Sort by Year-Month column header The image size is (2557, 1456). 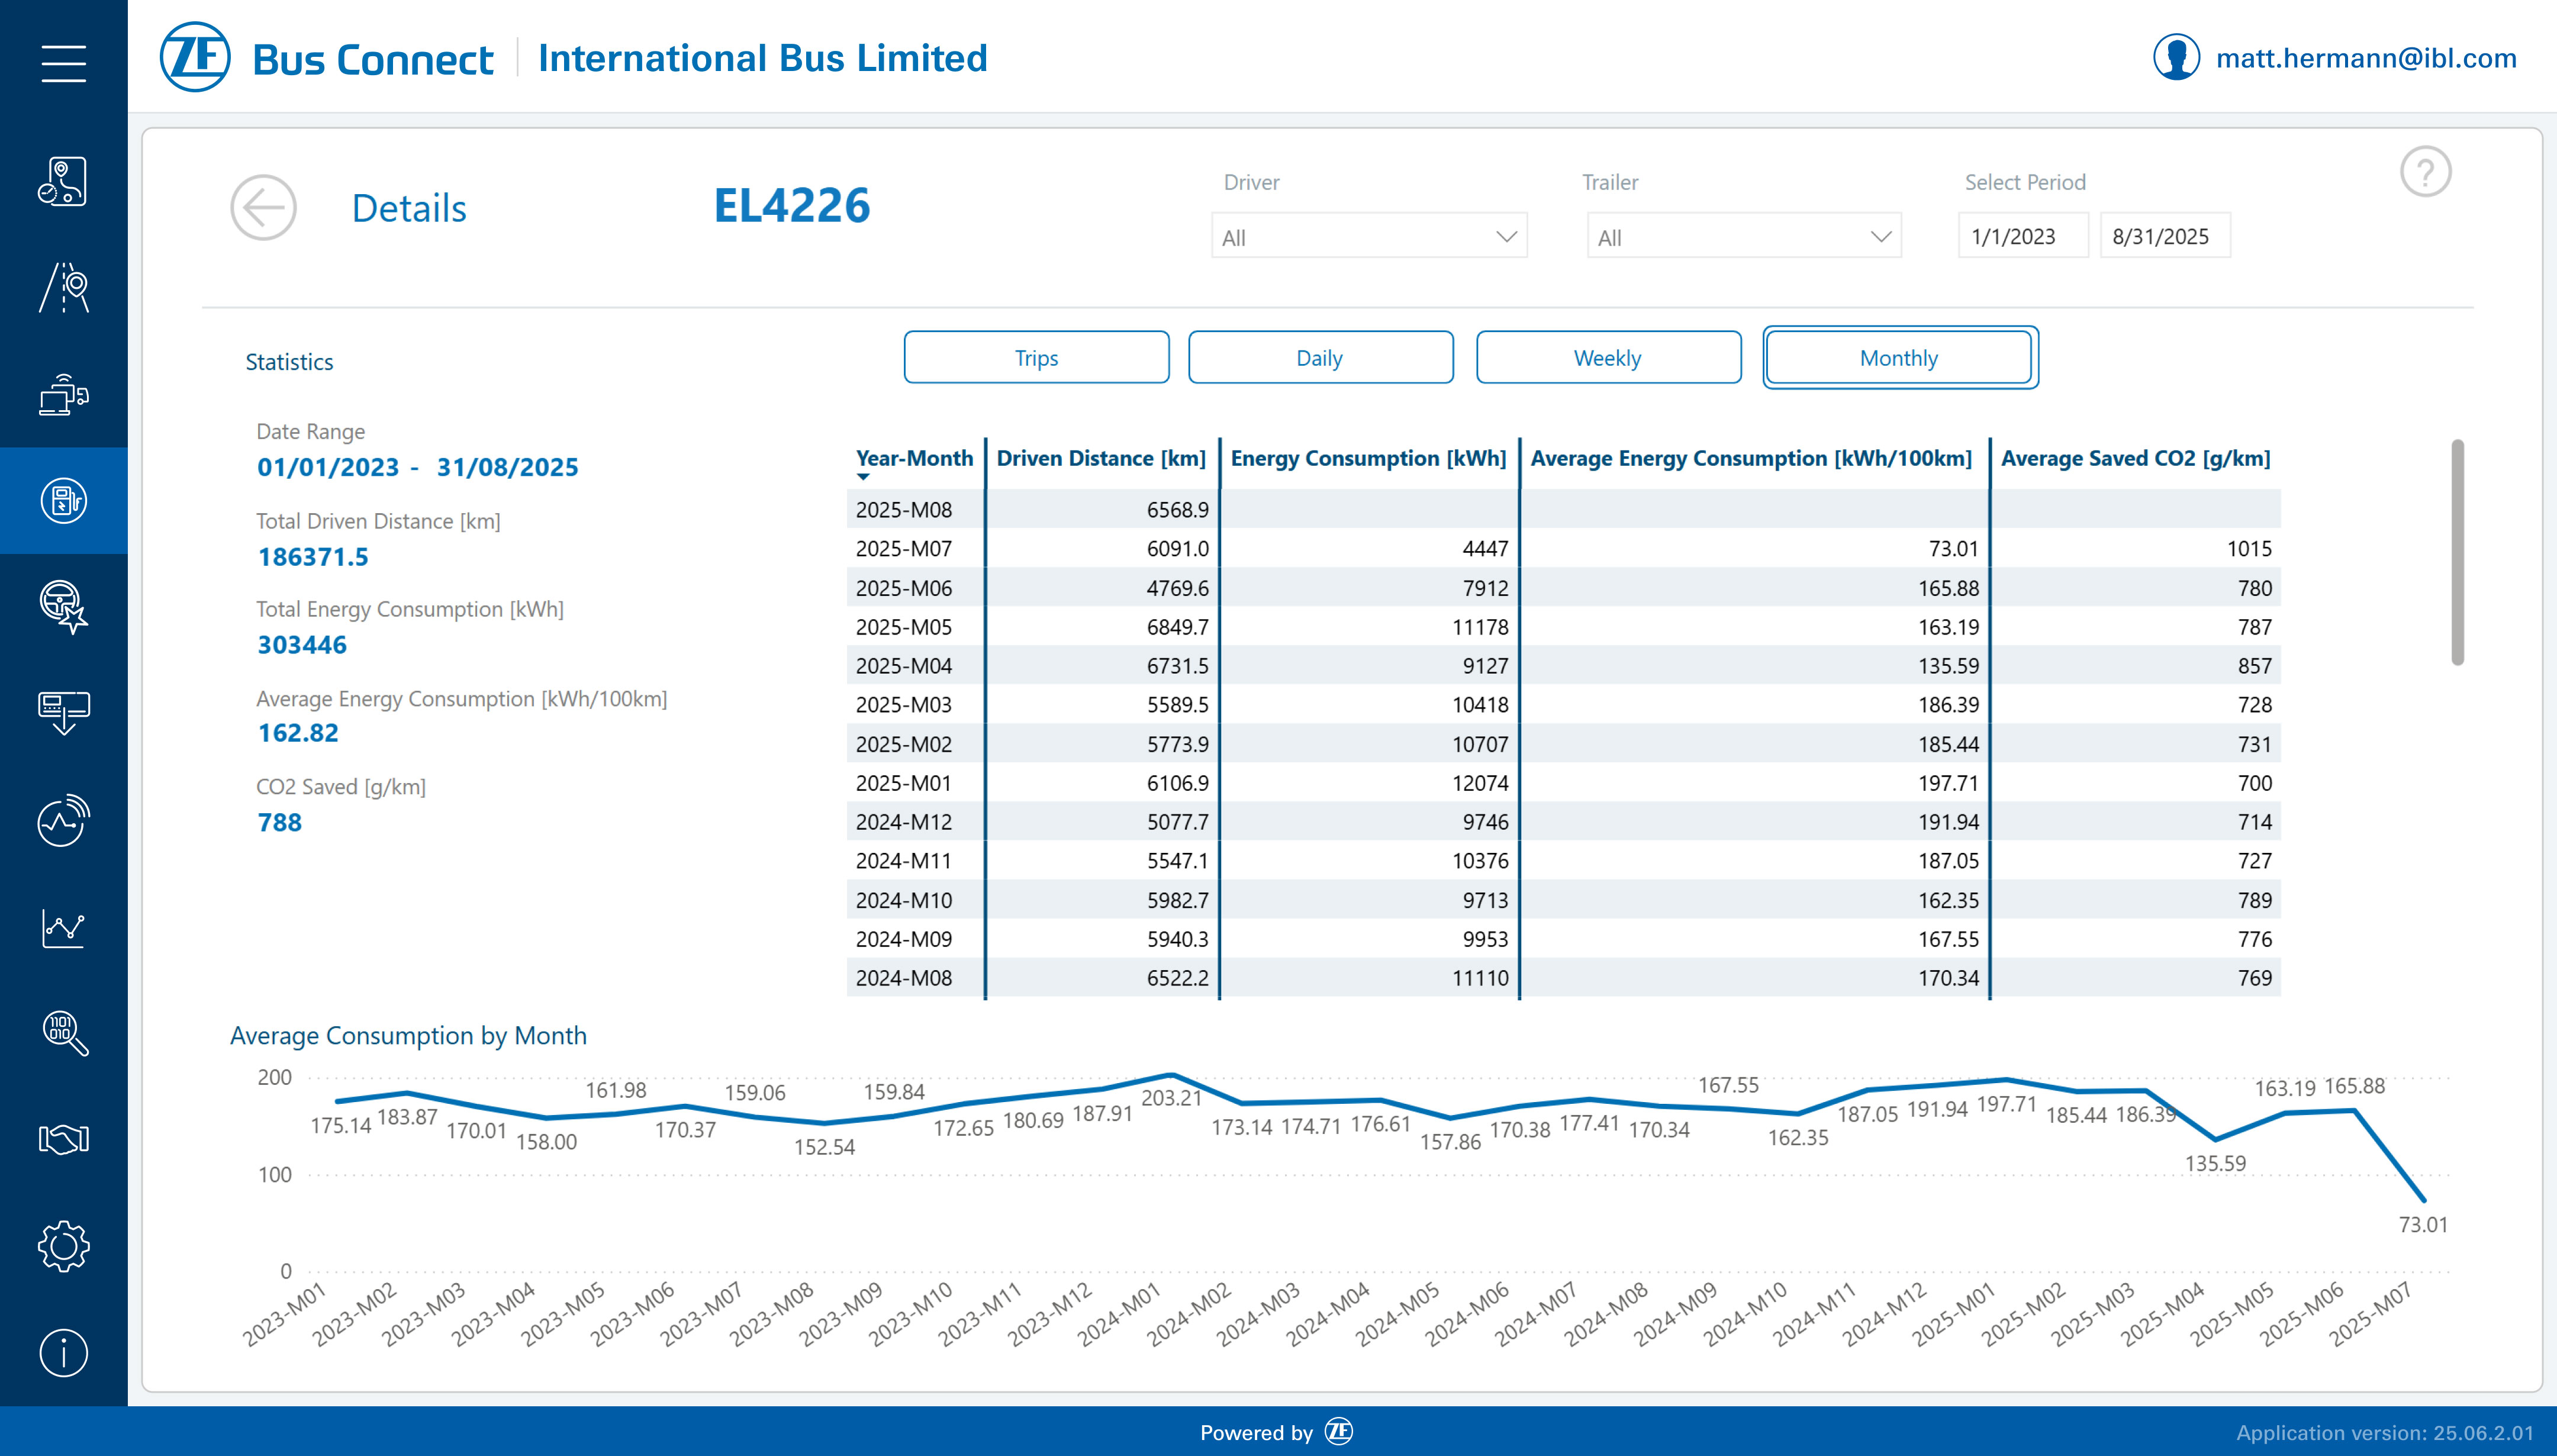coord(913,458)
